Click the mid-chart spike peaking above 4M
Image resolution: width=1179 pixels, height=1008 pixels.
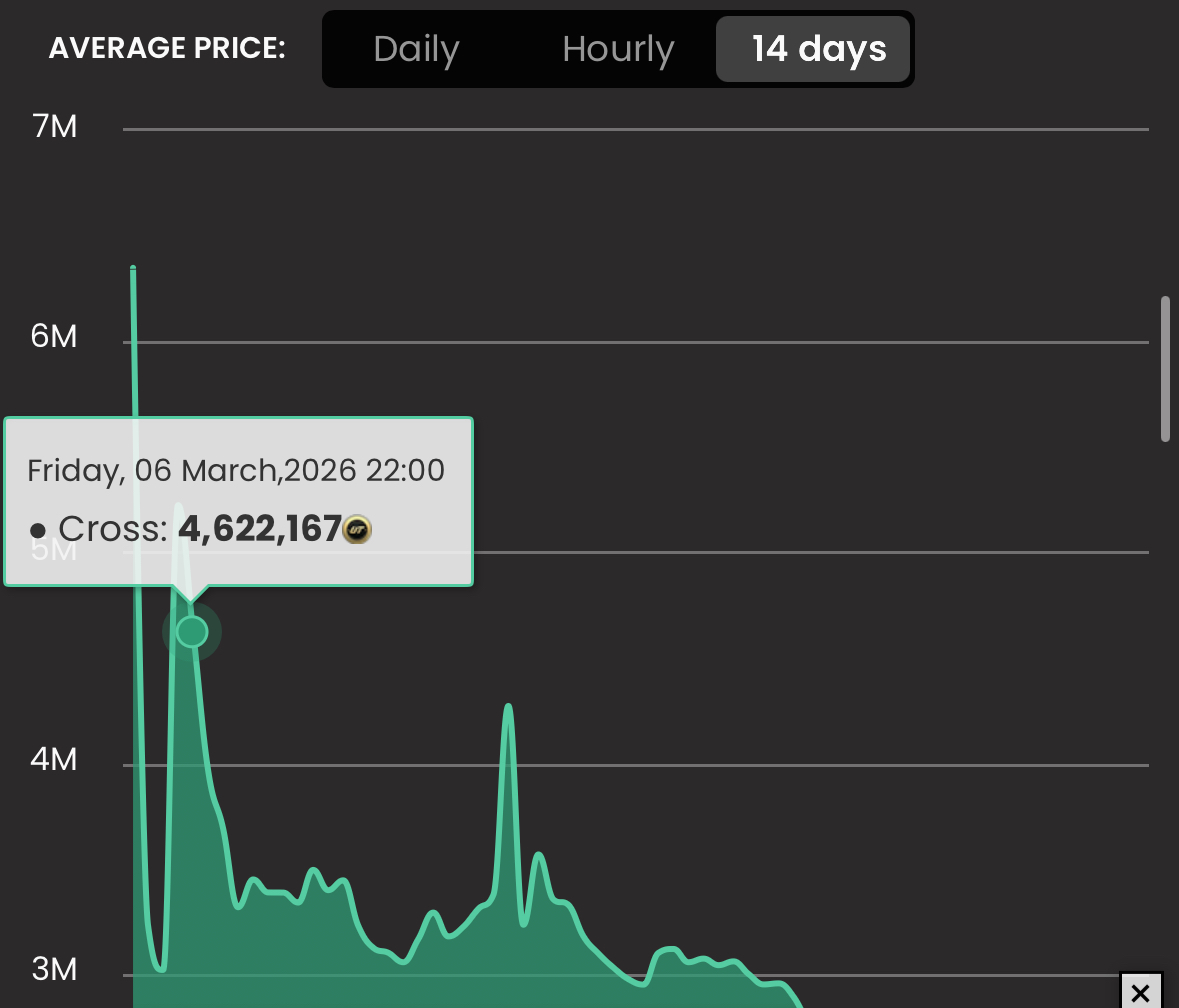[x=509, y=708]
